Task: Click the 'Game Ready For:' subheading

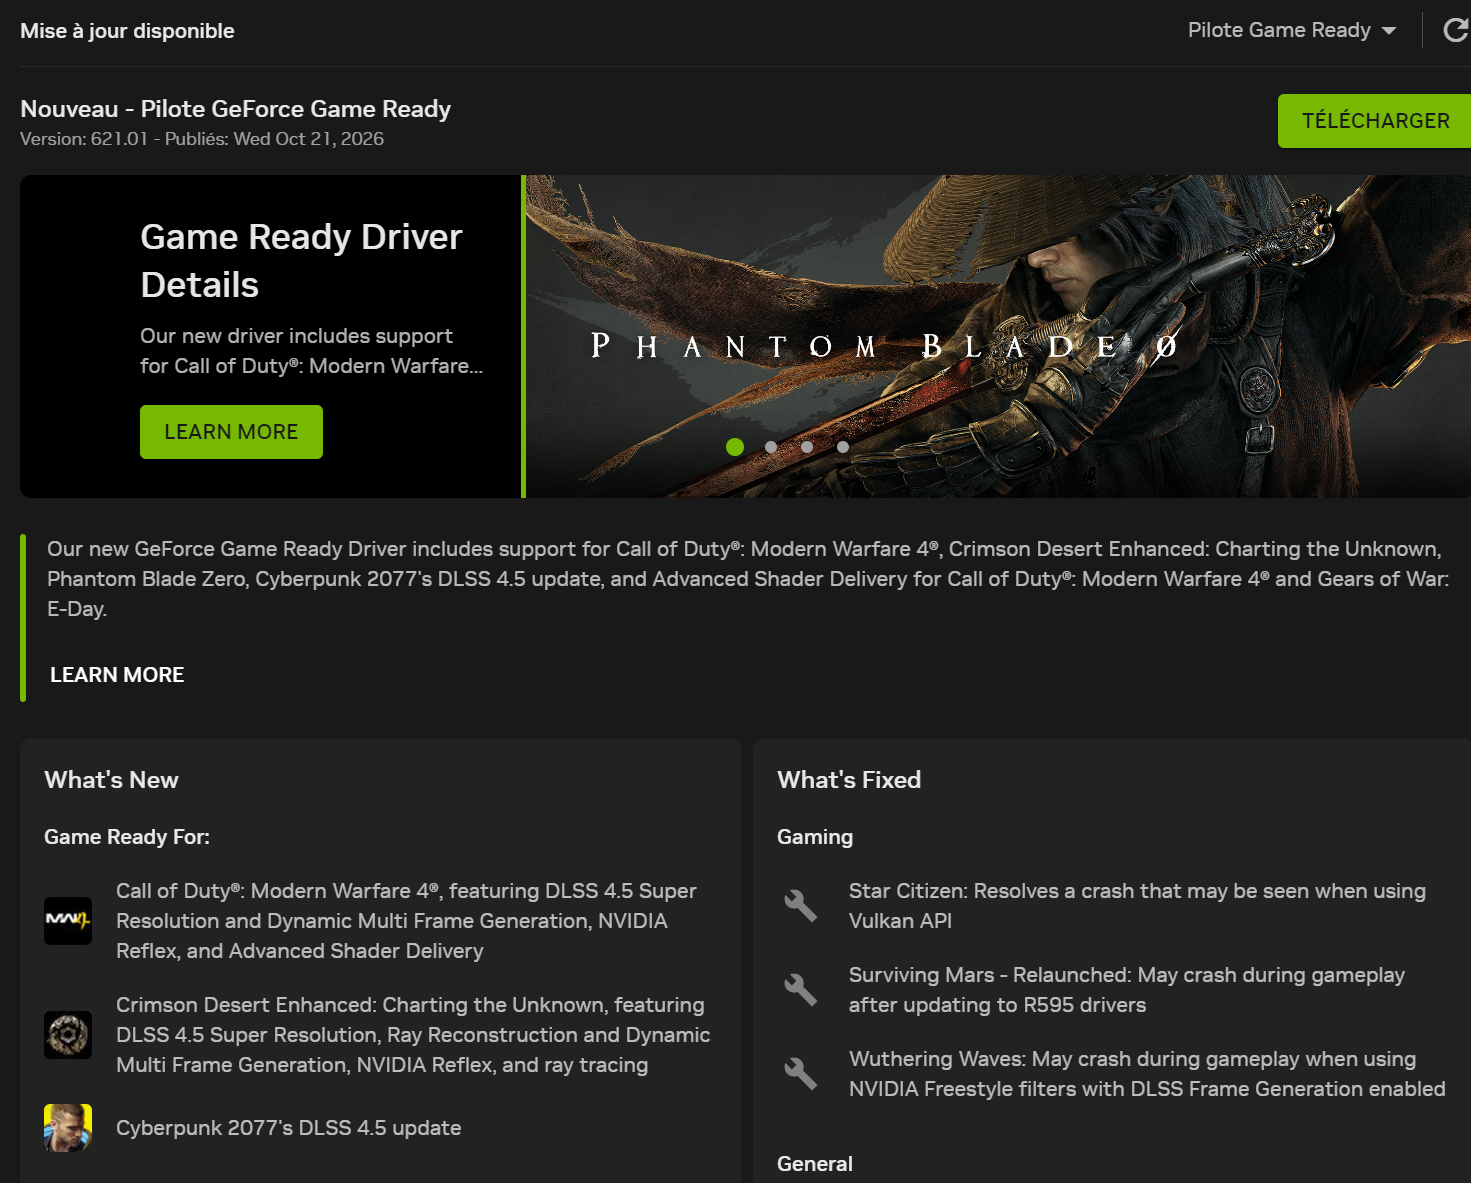Action: 127,837
